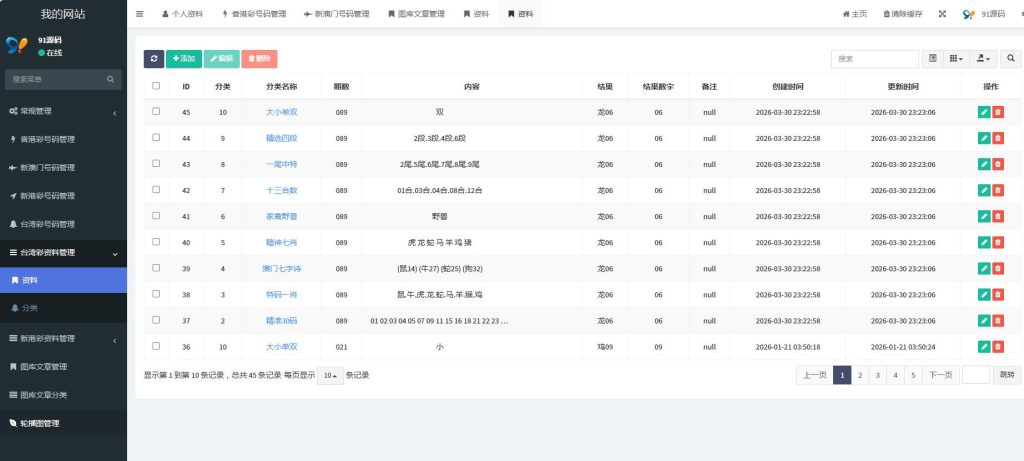Open the 精选四段 category link
The image size is (1024, 461).
click(x=281, y=138)
